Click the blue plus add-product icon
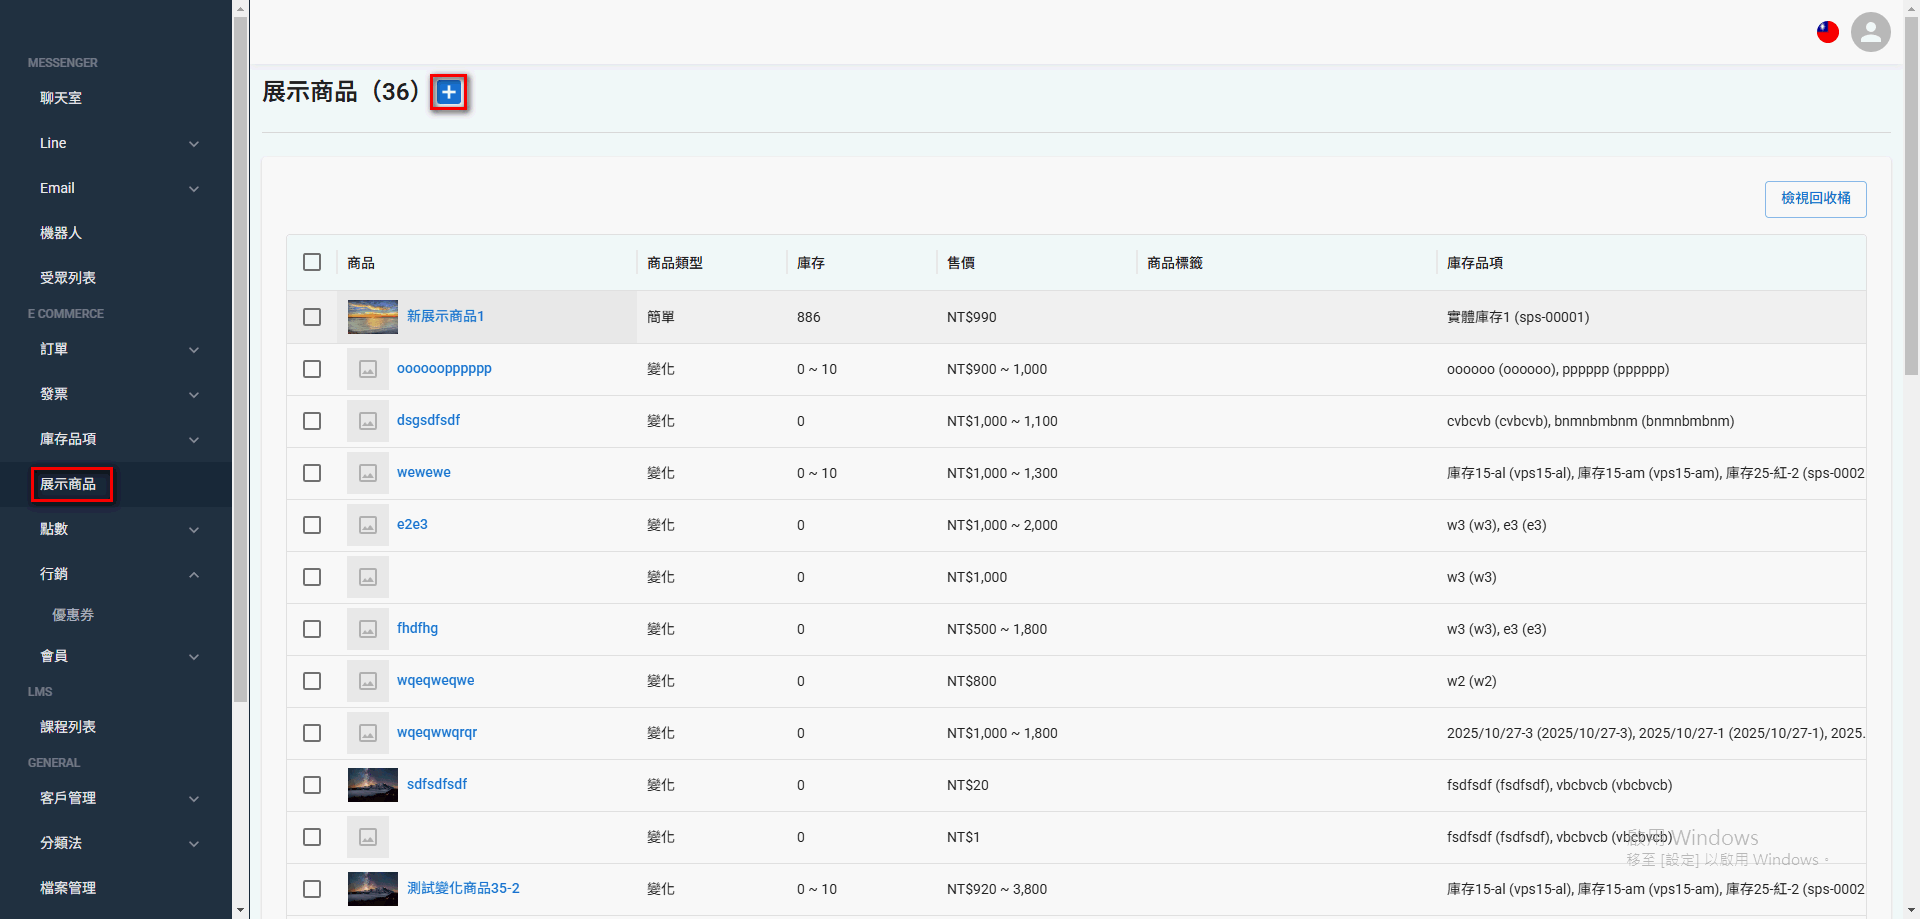 coord(449,92)
